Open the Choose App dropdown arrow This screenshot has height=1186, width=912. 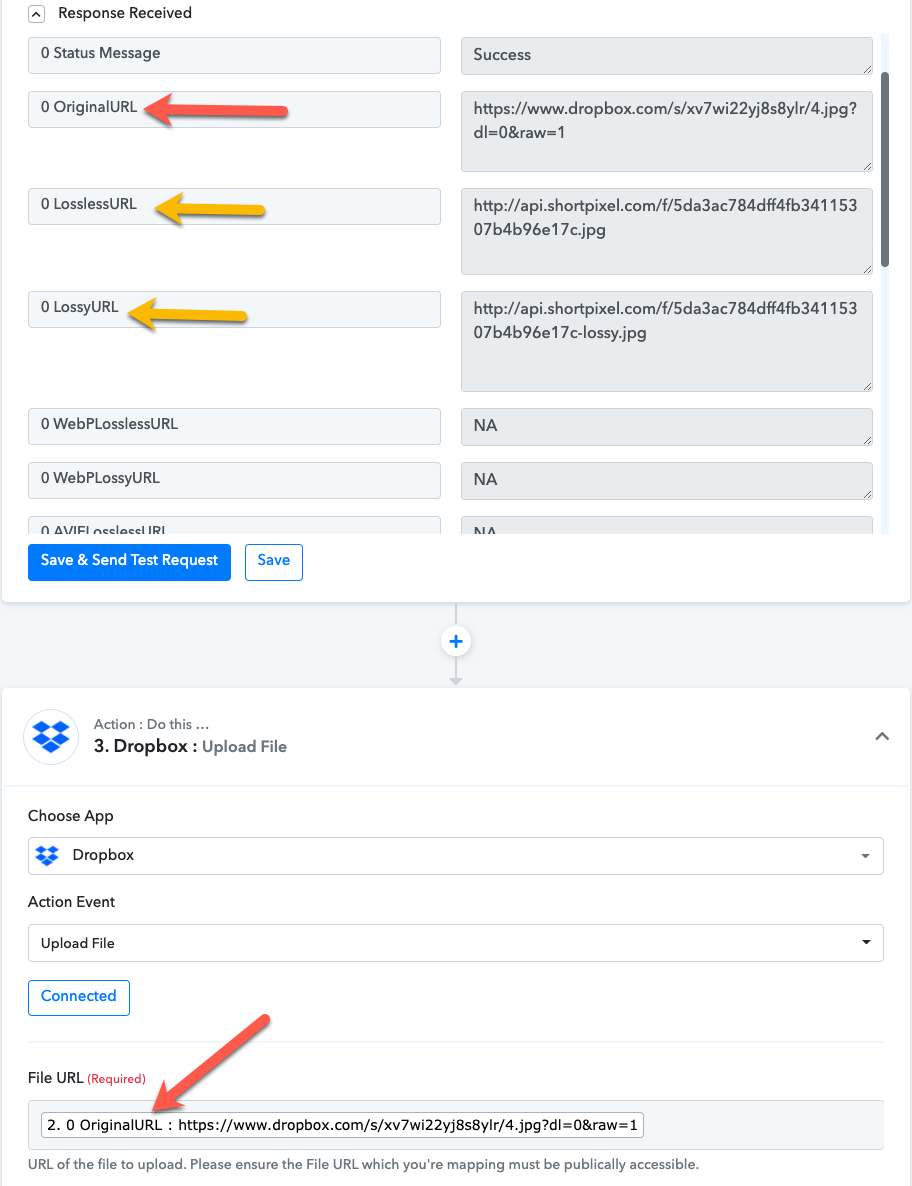[x=865, y=856]
